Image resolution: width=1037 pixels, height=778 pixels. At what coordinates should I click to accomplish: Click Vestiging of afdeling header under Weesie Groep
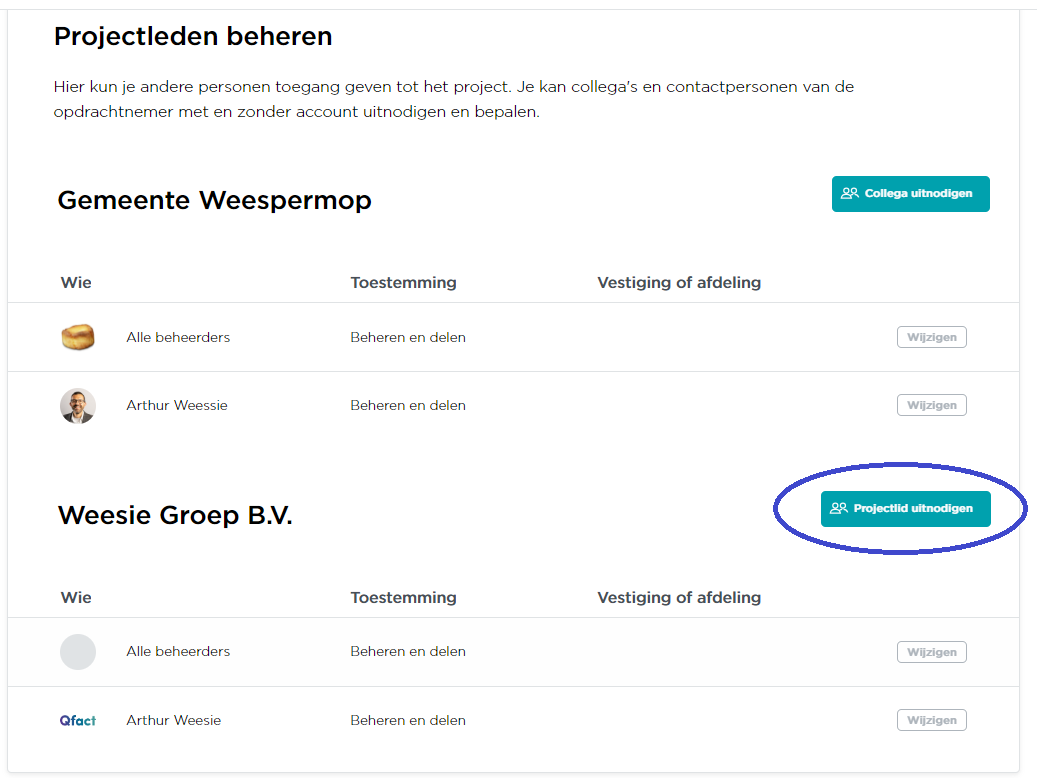[x=679, y=597]
